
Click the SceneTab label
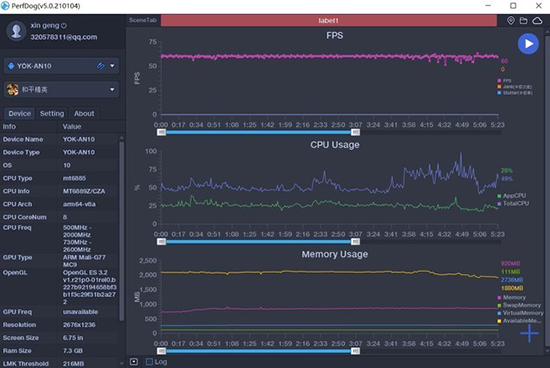pos(142,20)
